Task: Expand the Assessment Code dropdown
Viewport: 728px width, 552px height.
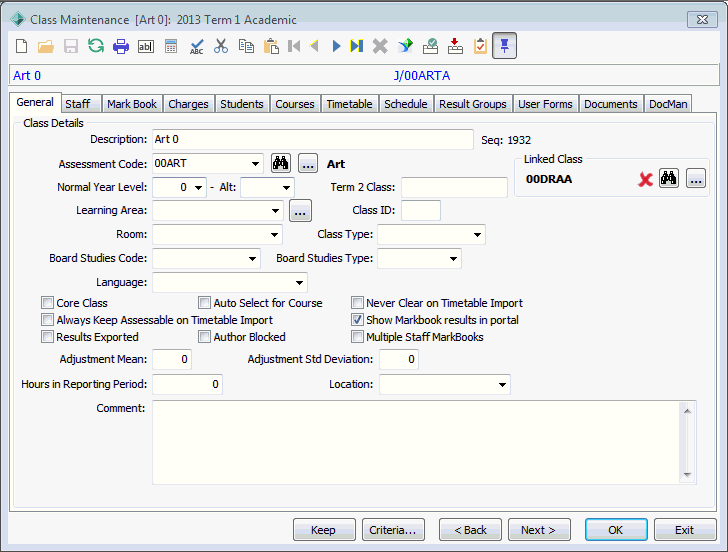Action: 255,163
